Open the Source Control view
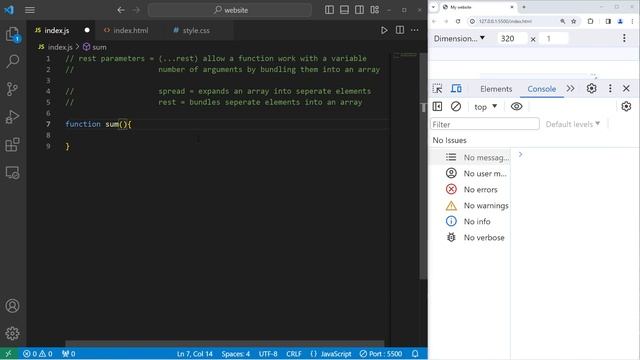The width and height of the screenshot is (640, 360). 13,89
